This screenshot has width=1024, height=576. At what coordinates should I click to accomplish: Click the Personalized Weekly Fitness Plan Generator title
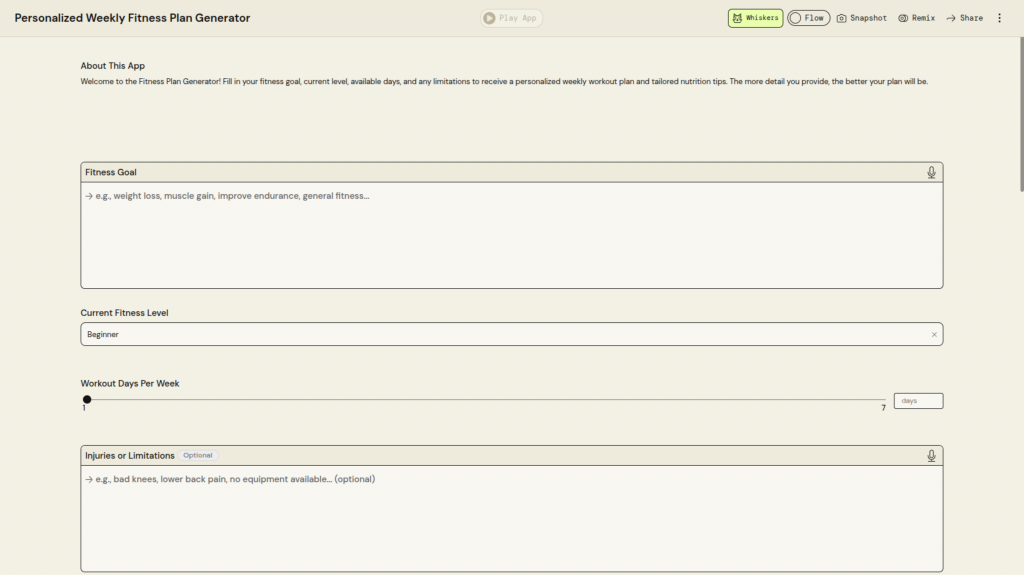(132, 18)
